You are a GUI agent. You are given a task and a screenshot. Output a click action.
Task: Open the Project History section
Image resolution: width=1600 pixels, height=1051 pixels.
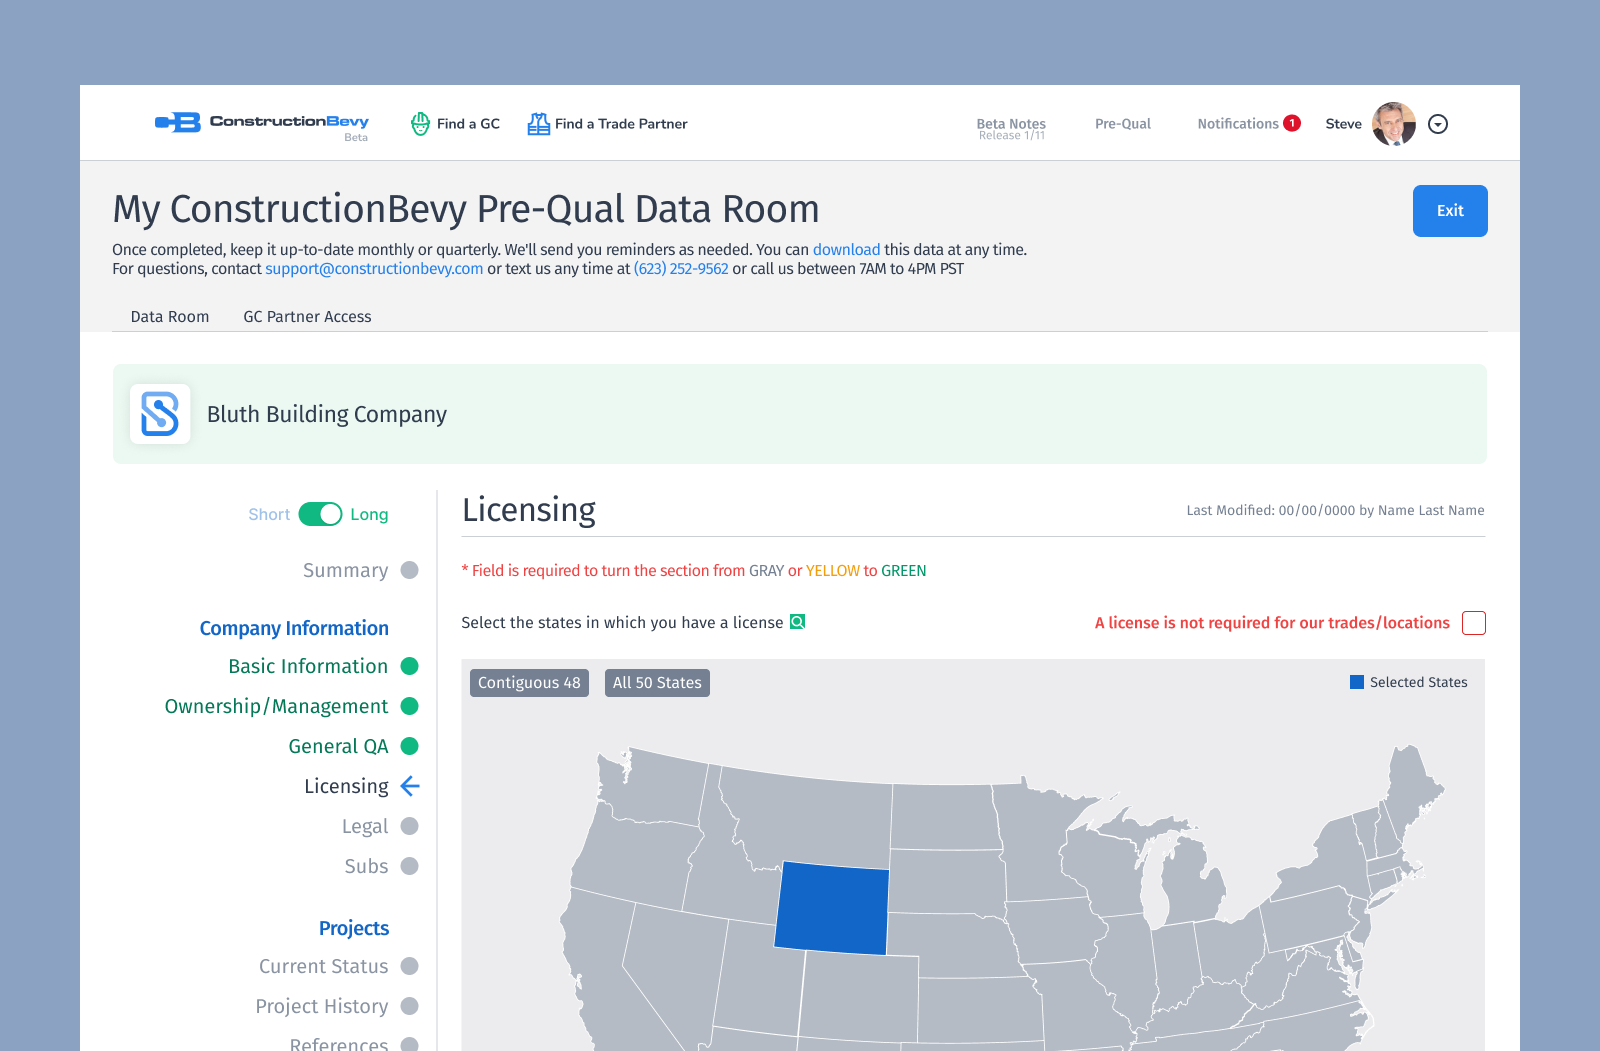321,1006
